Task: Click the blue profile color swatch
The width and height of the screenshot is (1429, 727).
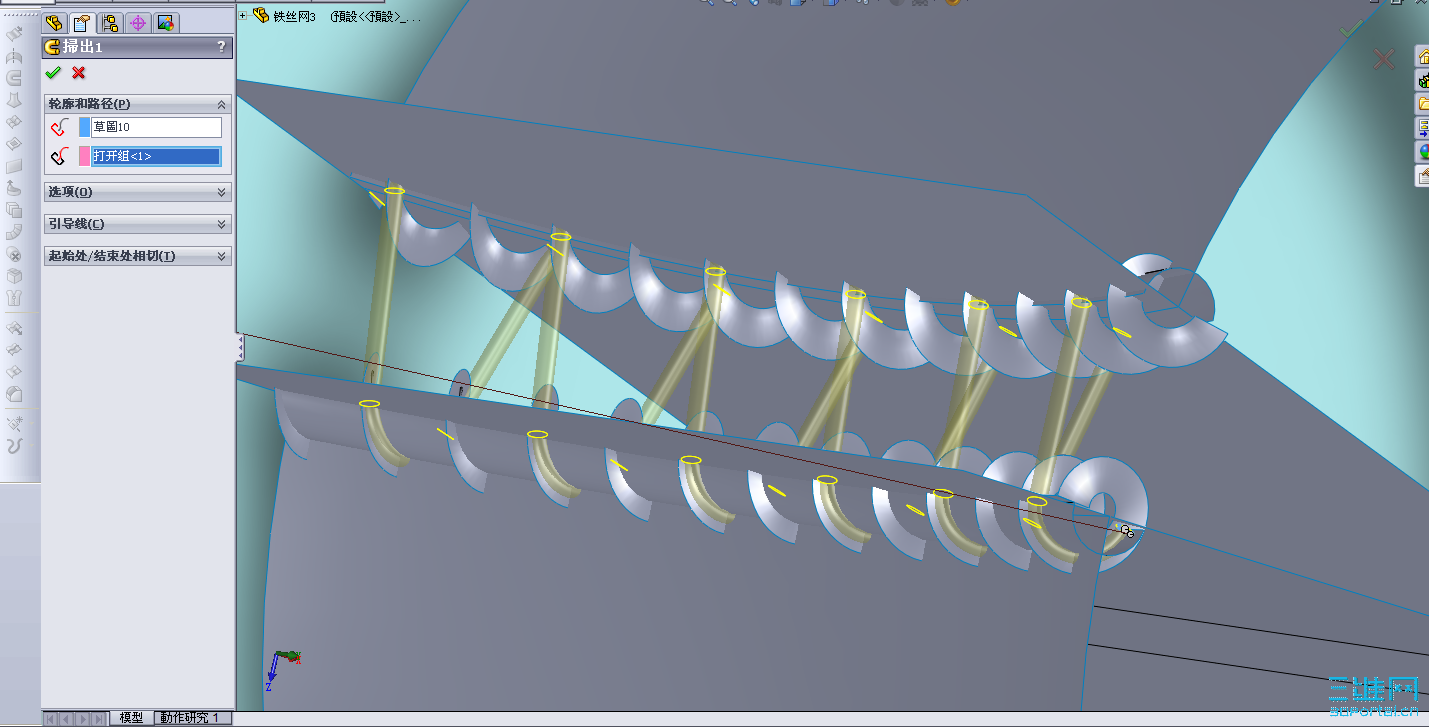Action: 84,127
